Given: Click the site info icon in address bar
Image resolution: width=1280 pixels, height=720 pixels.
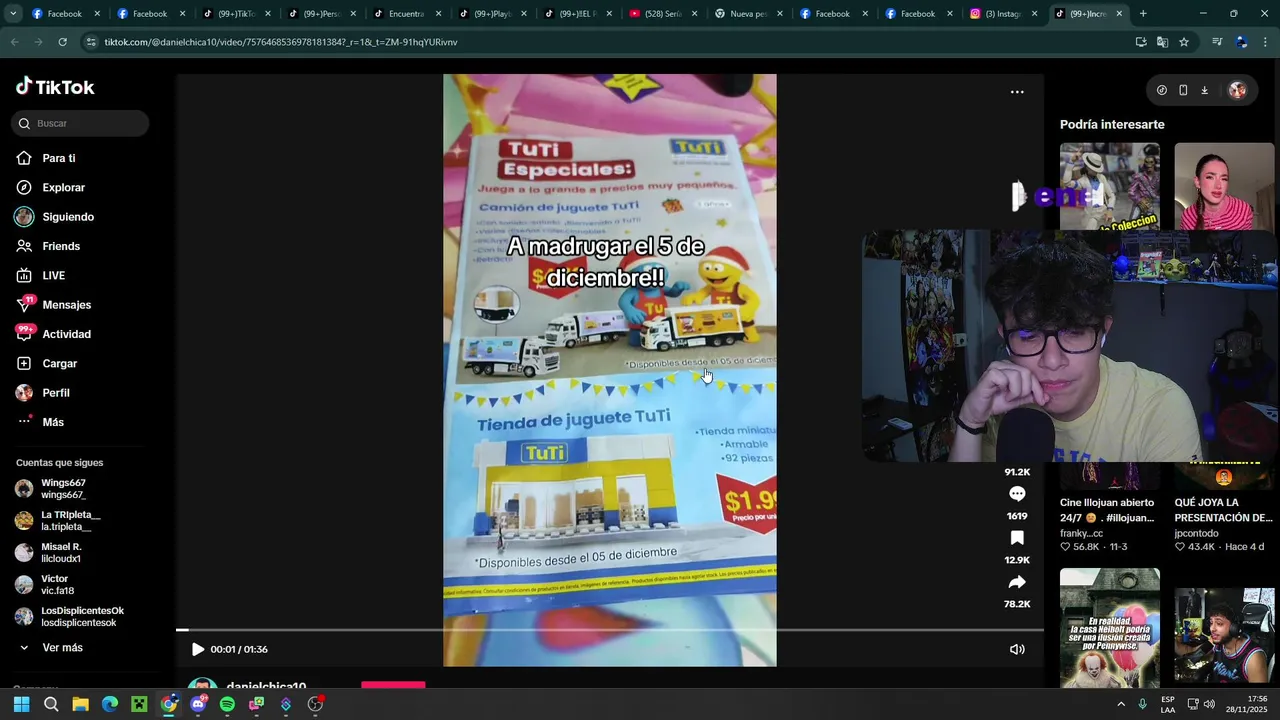Looking at the screenshot, I should pos(91,42).
